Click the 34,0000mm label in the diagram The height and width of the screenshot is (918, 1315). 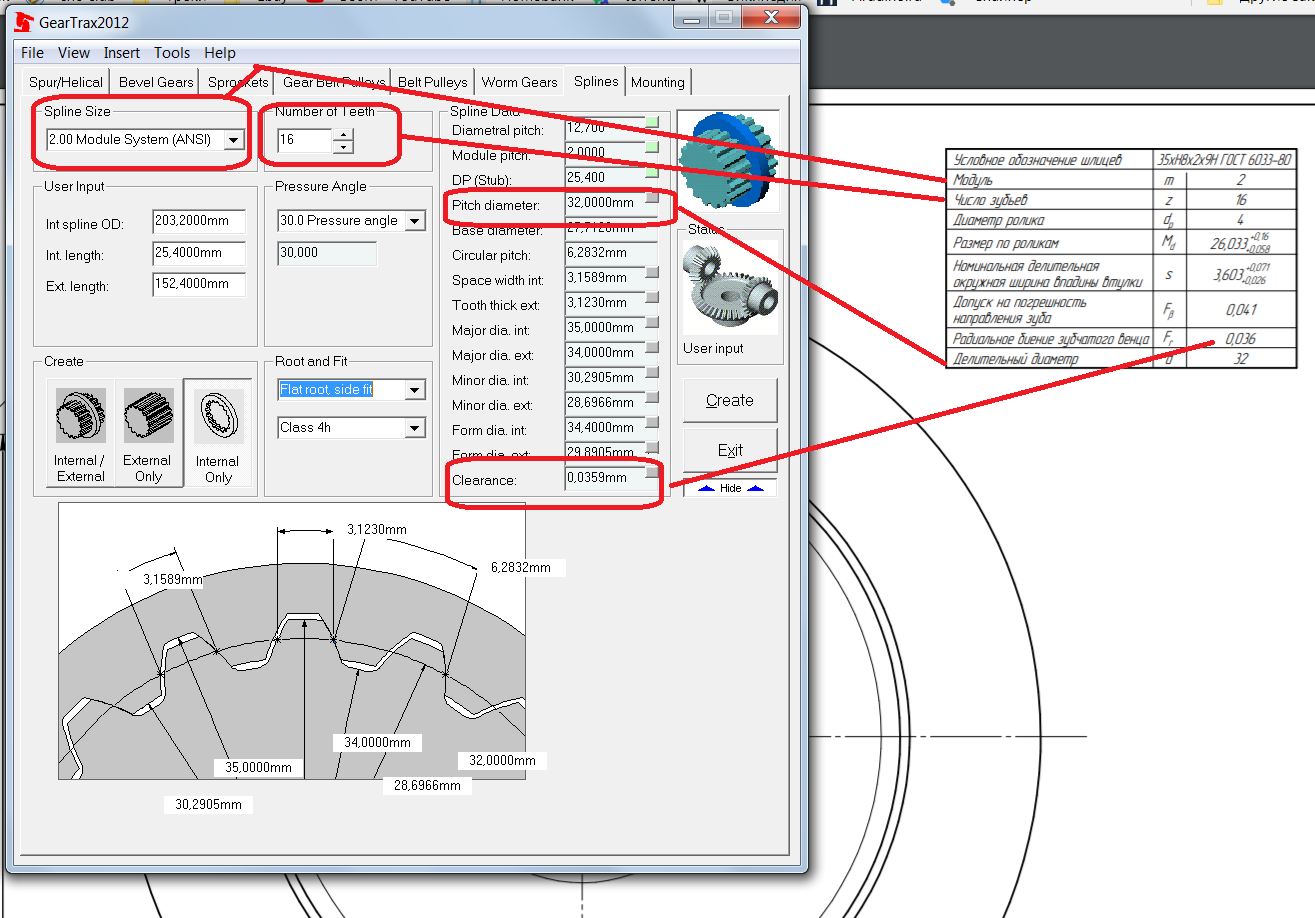pos(377,742)
